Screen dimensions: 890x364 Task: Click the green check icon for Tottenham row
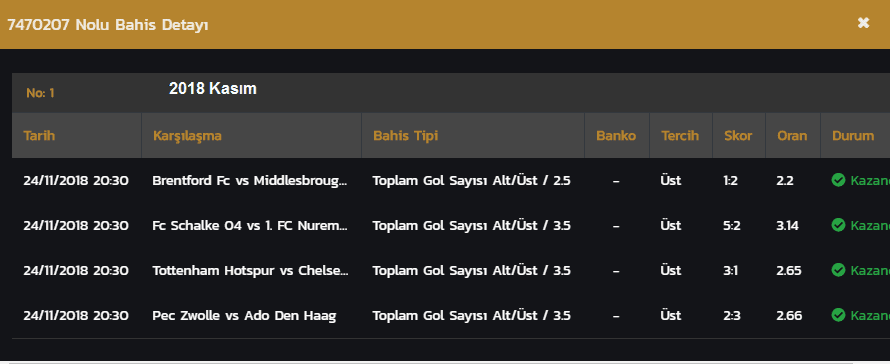coord(838,270)
